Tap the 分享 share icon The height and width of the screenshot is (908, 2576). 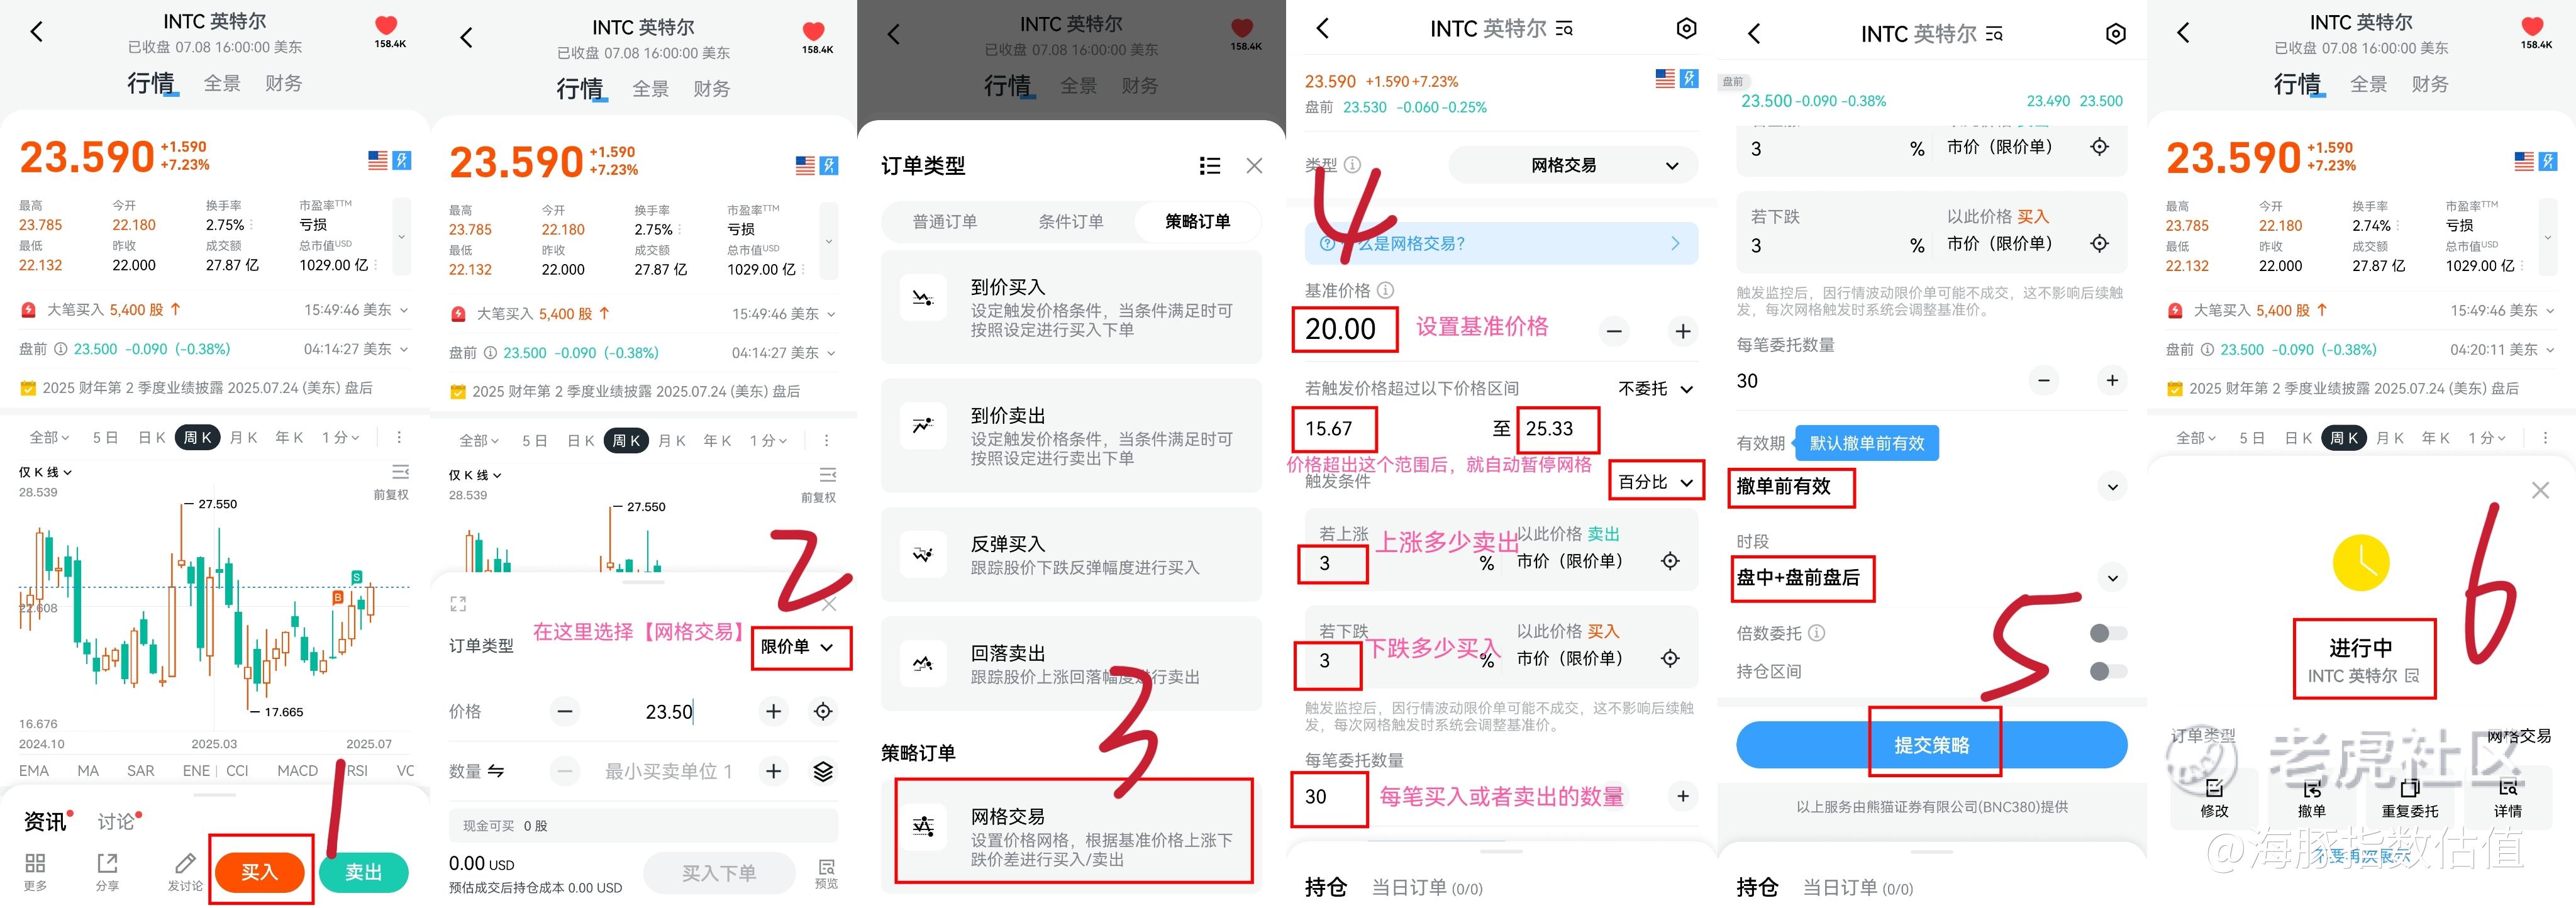(107, 863)
